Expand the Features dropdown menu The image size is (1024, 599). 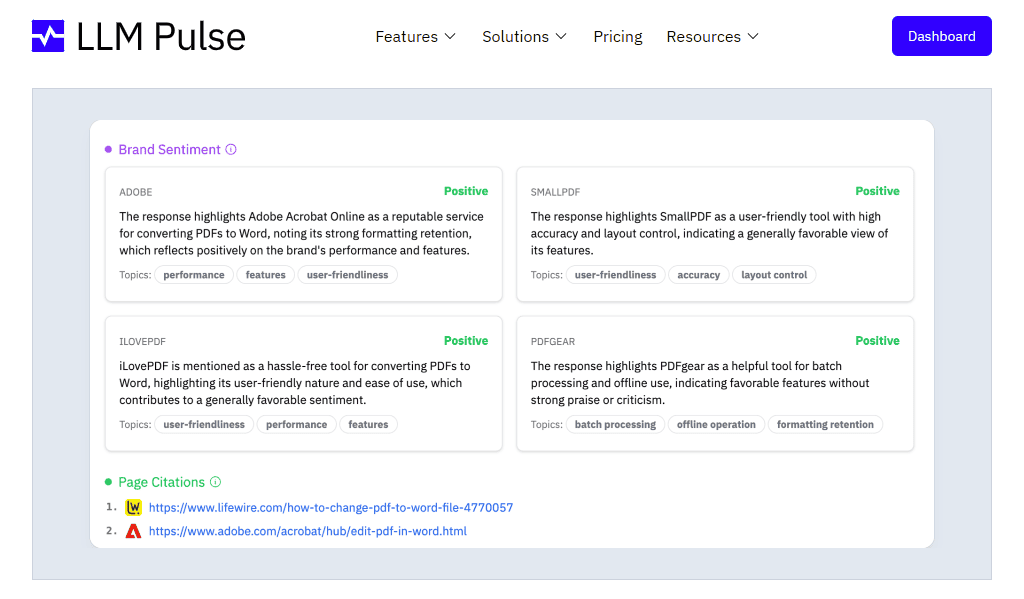415,37
